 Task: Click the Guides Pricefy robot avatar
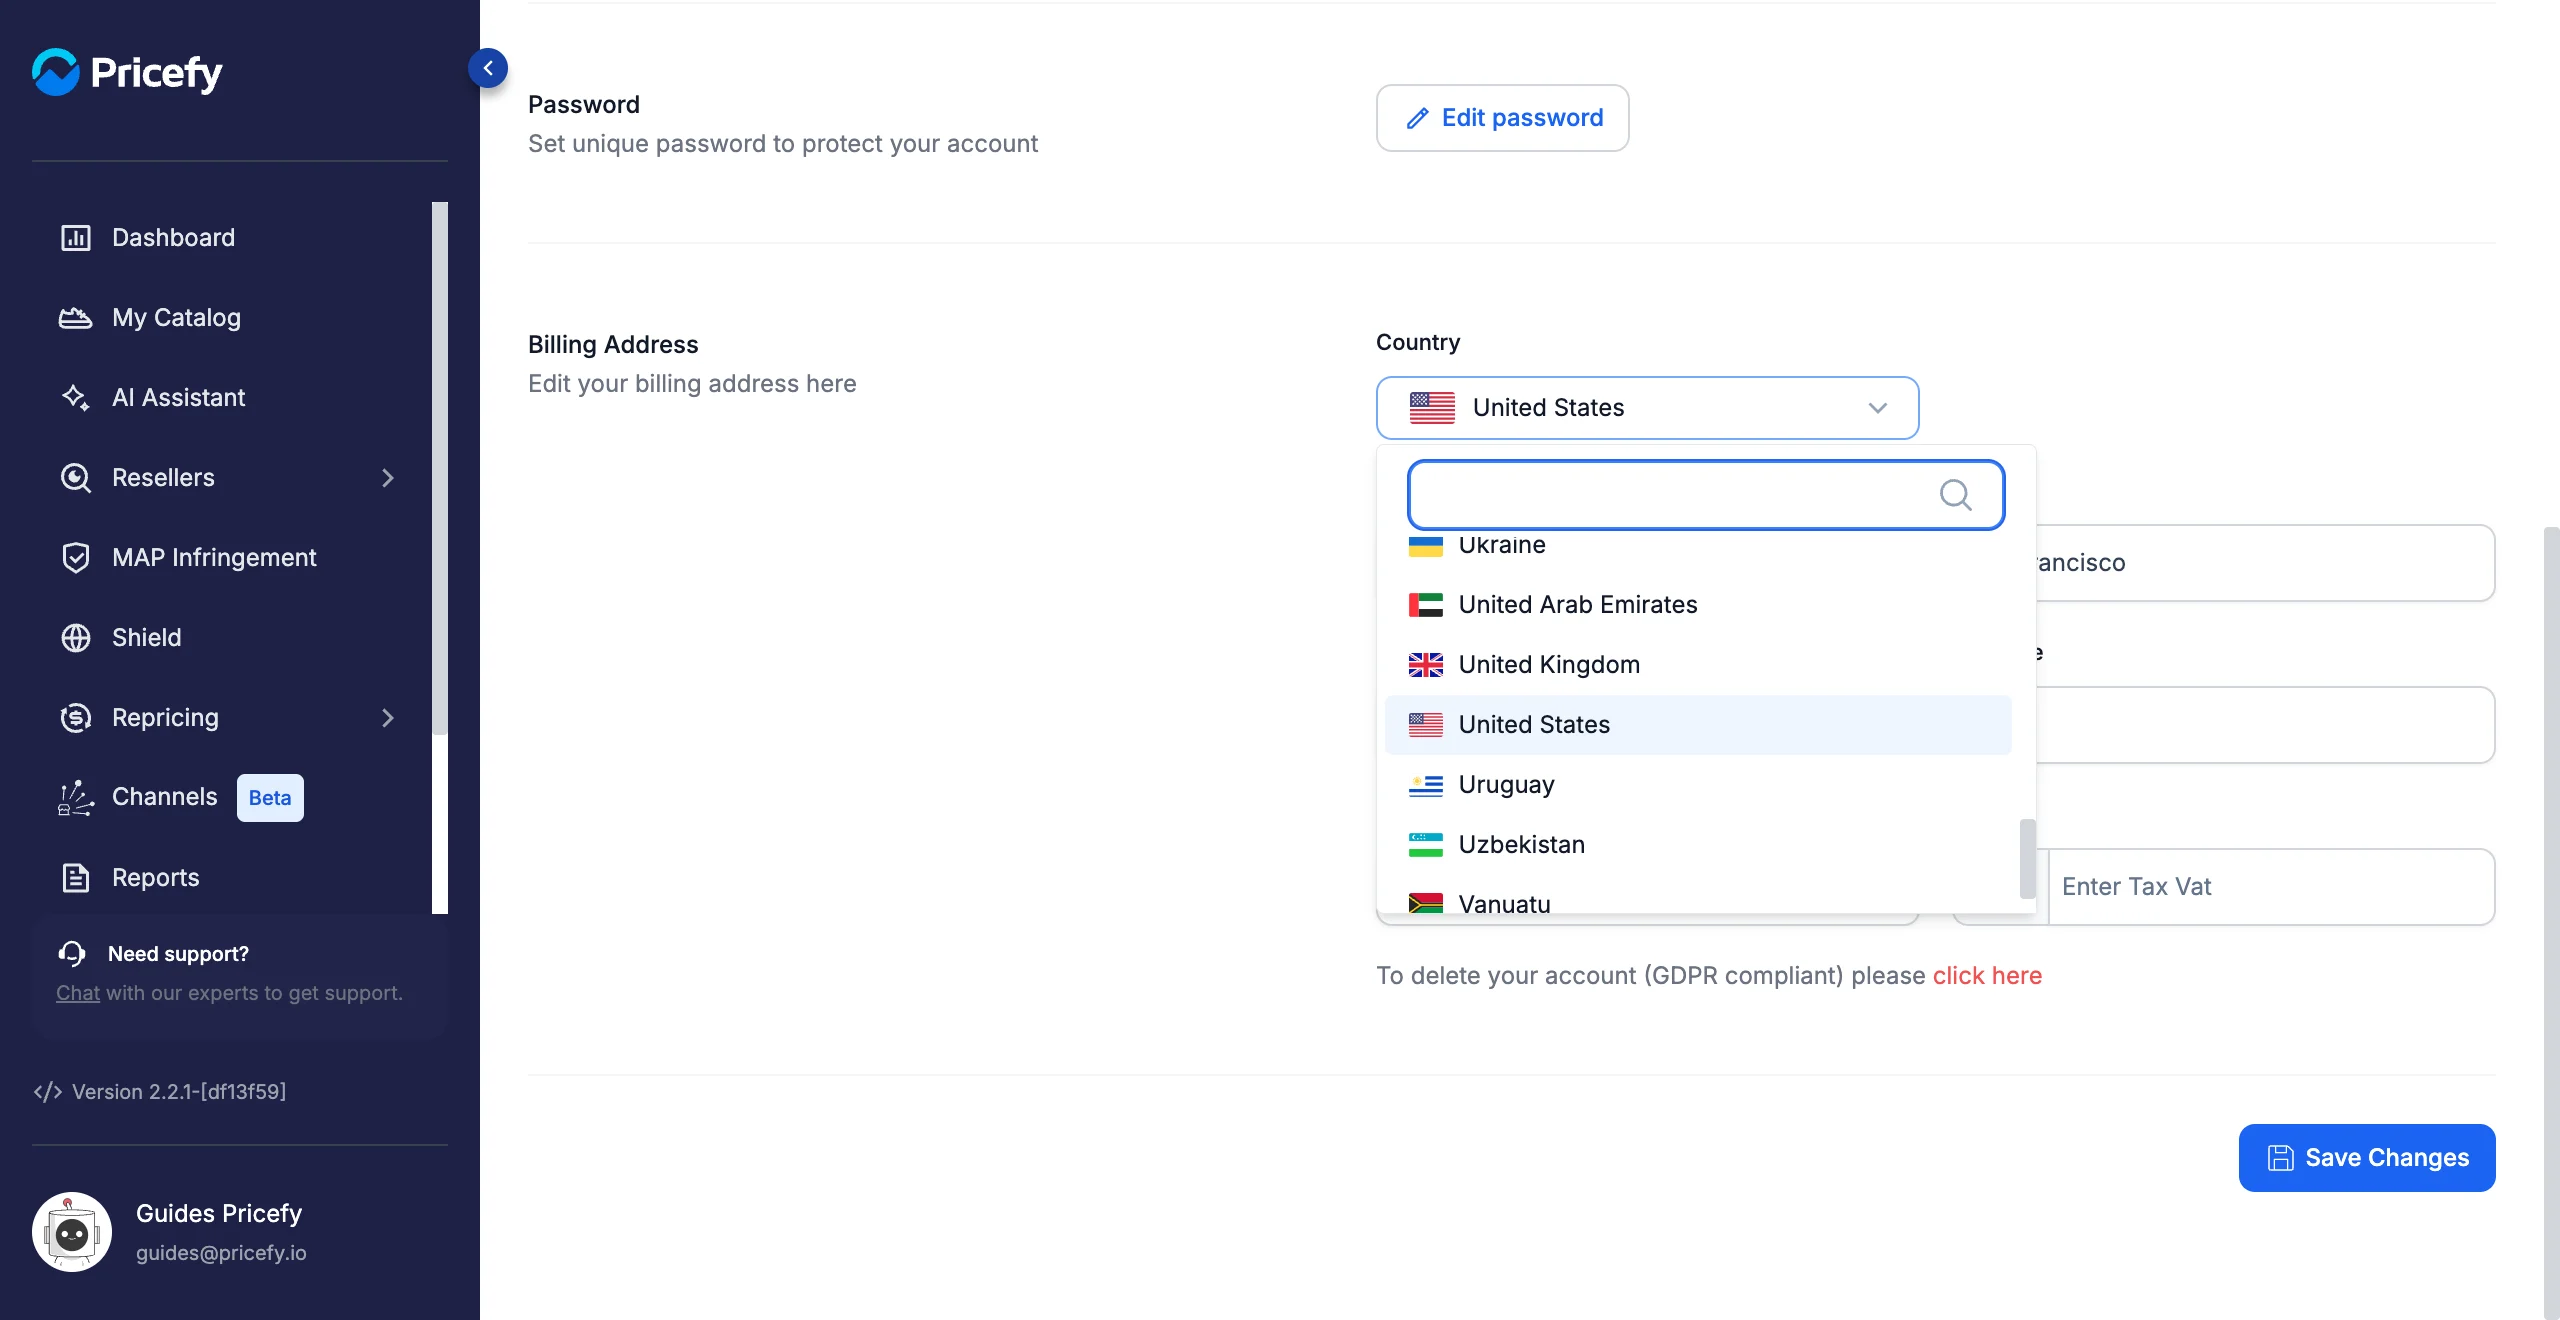point(72,1232)
